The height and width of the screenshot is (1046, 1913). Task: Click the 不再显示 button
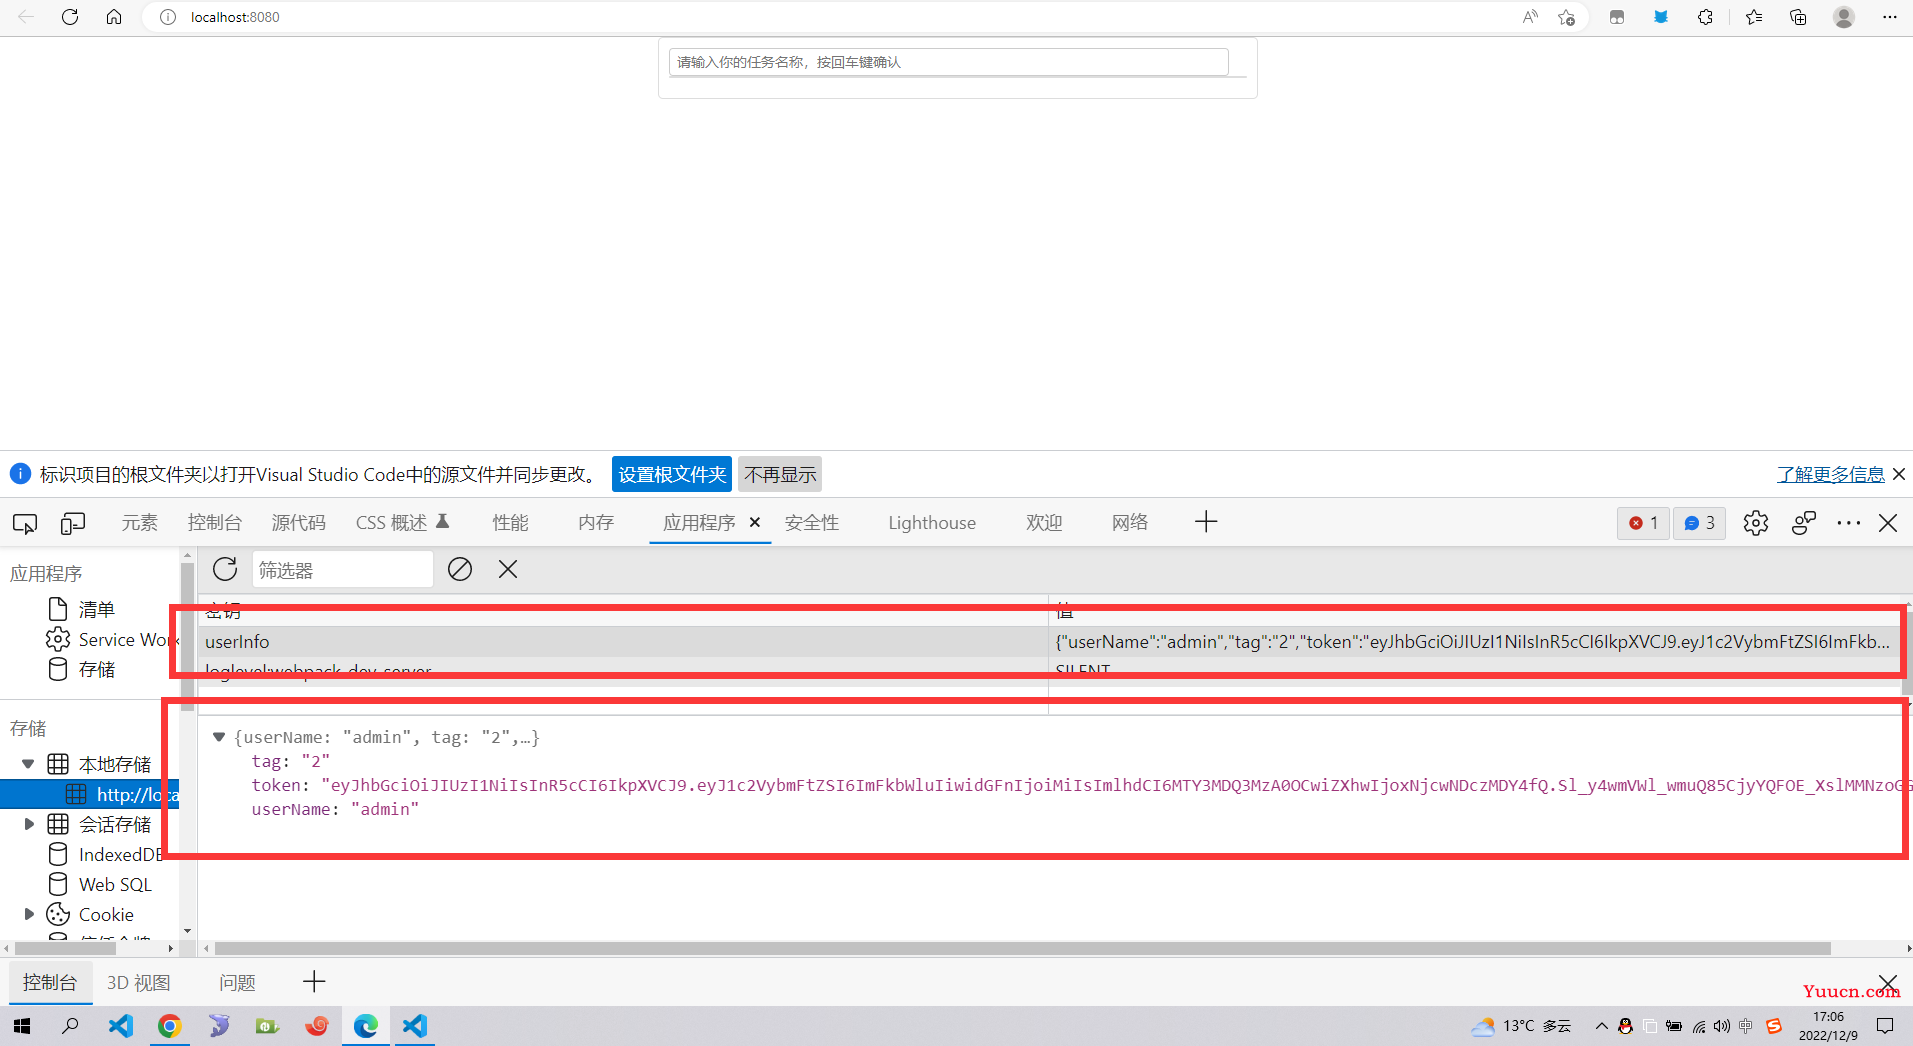tap(780, 474)
